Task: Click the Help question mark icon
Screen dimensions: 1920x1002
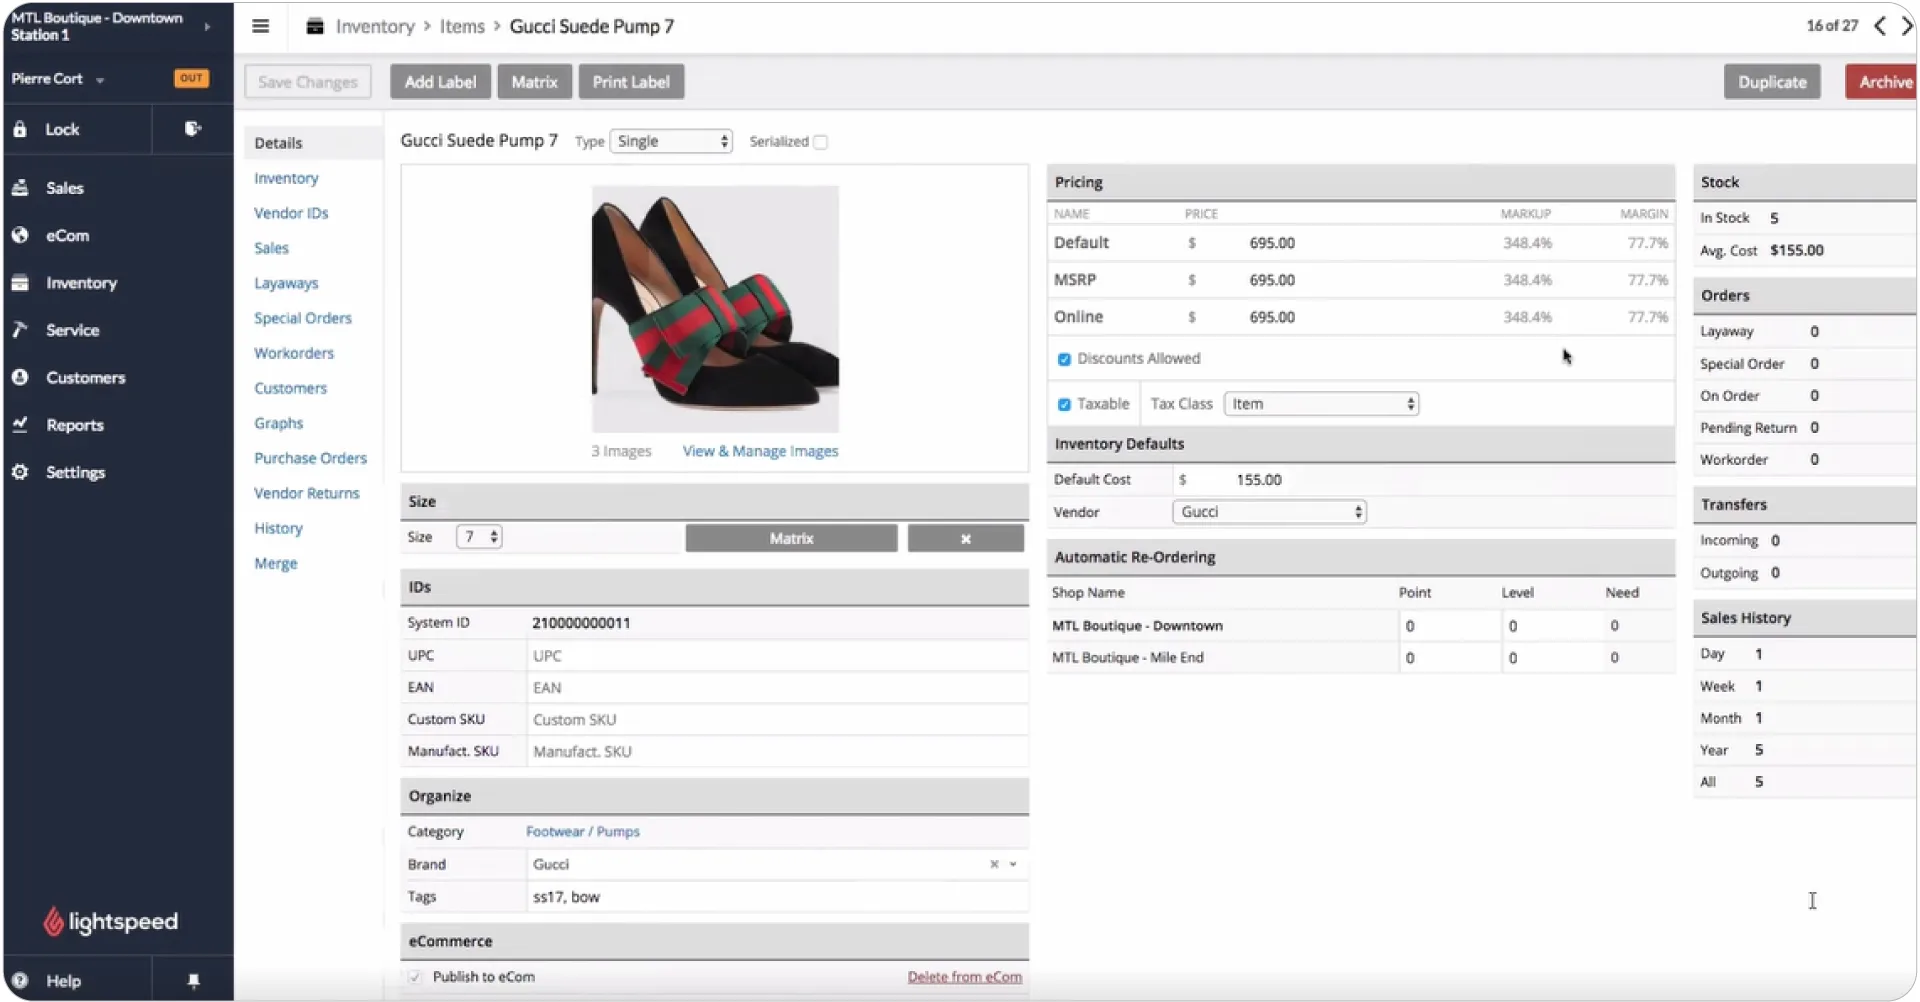Action: (x=20, y=981)
